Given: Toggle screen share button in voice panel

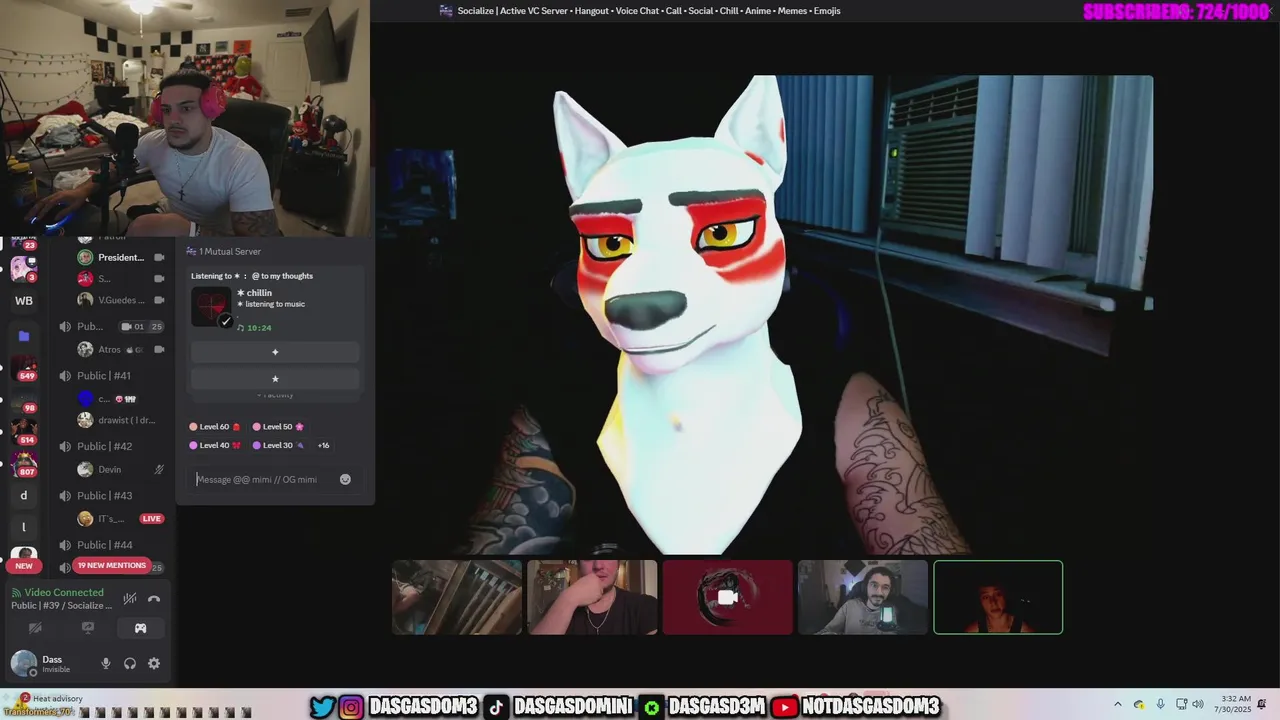Looking at the screenshot, I should (x=88, y=628).
